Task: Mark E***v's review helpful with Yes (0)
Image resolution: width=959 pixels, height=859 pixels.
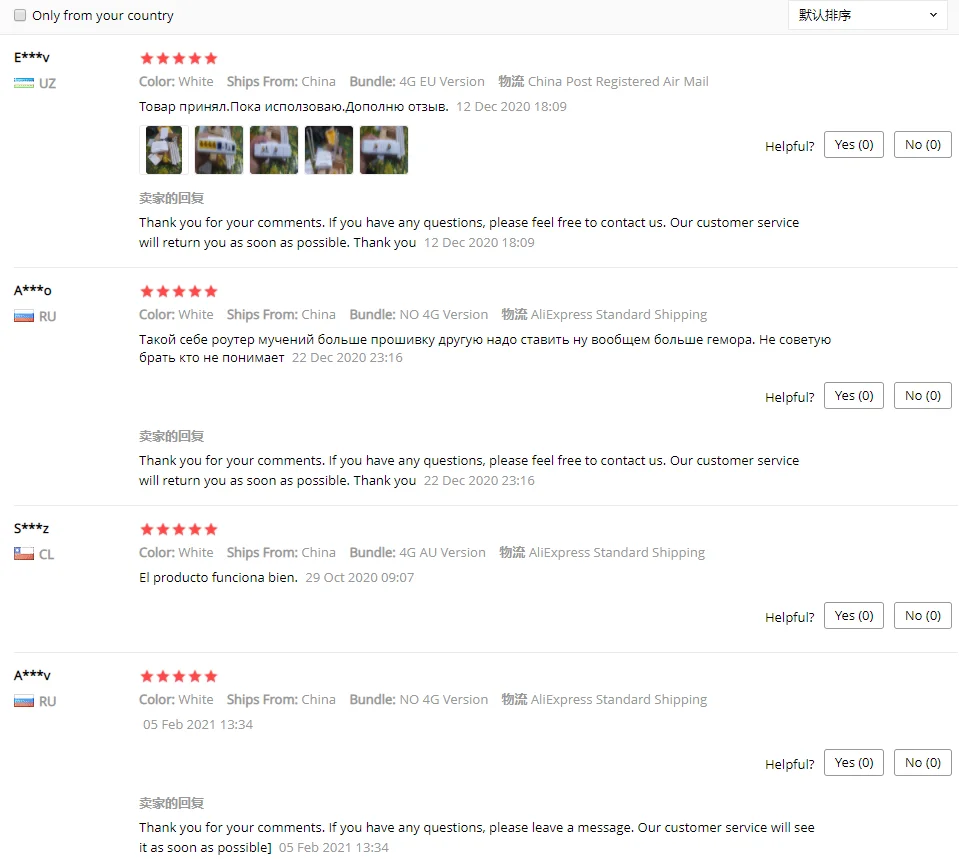Action: [x=854, y=144]
